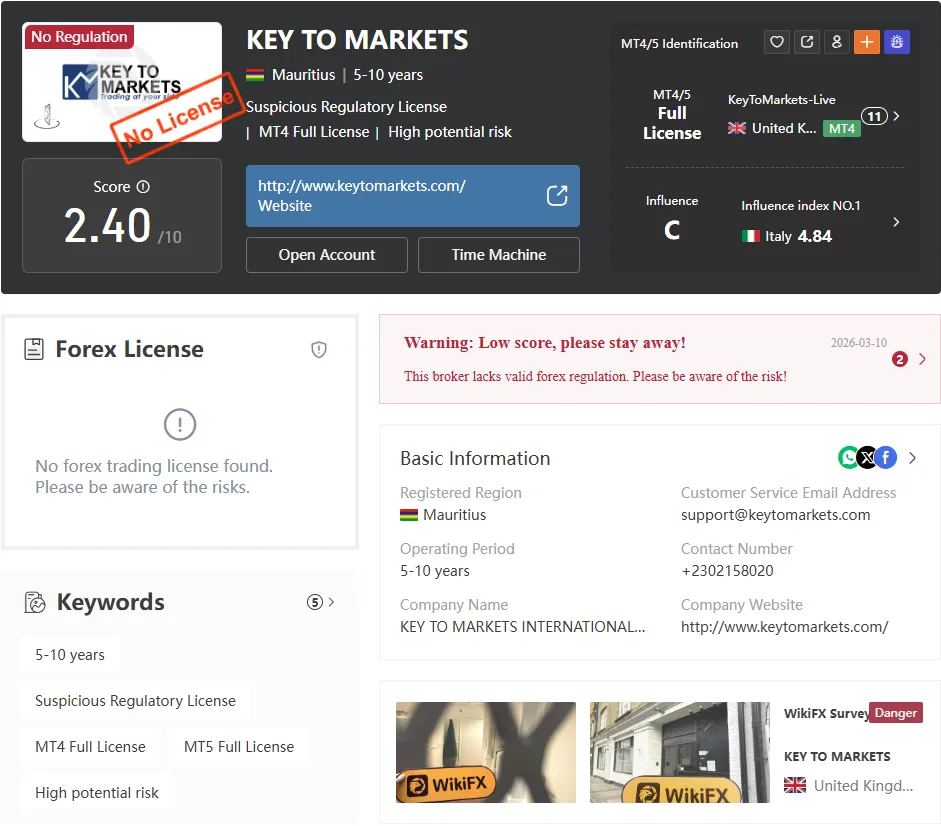Click 'United Kingd...' survey location text
This screenshot has height=826, width=941.
[x=863, y=785]
